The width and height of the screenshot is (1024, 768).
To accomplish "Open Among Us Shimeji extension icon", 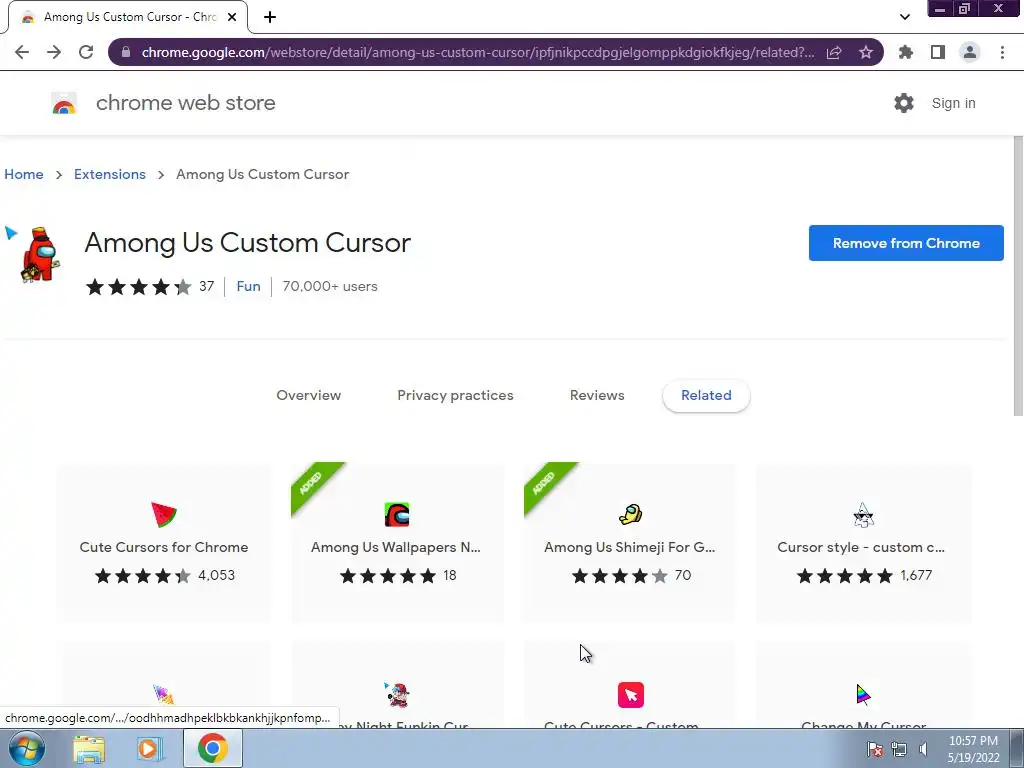I will point(630,515).
